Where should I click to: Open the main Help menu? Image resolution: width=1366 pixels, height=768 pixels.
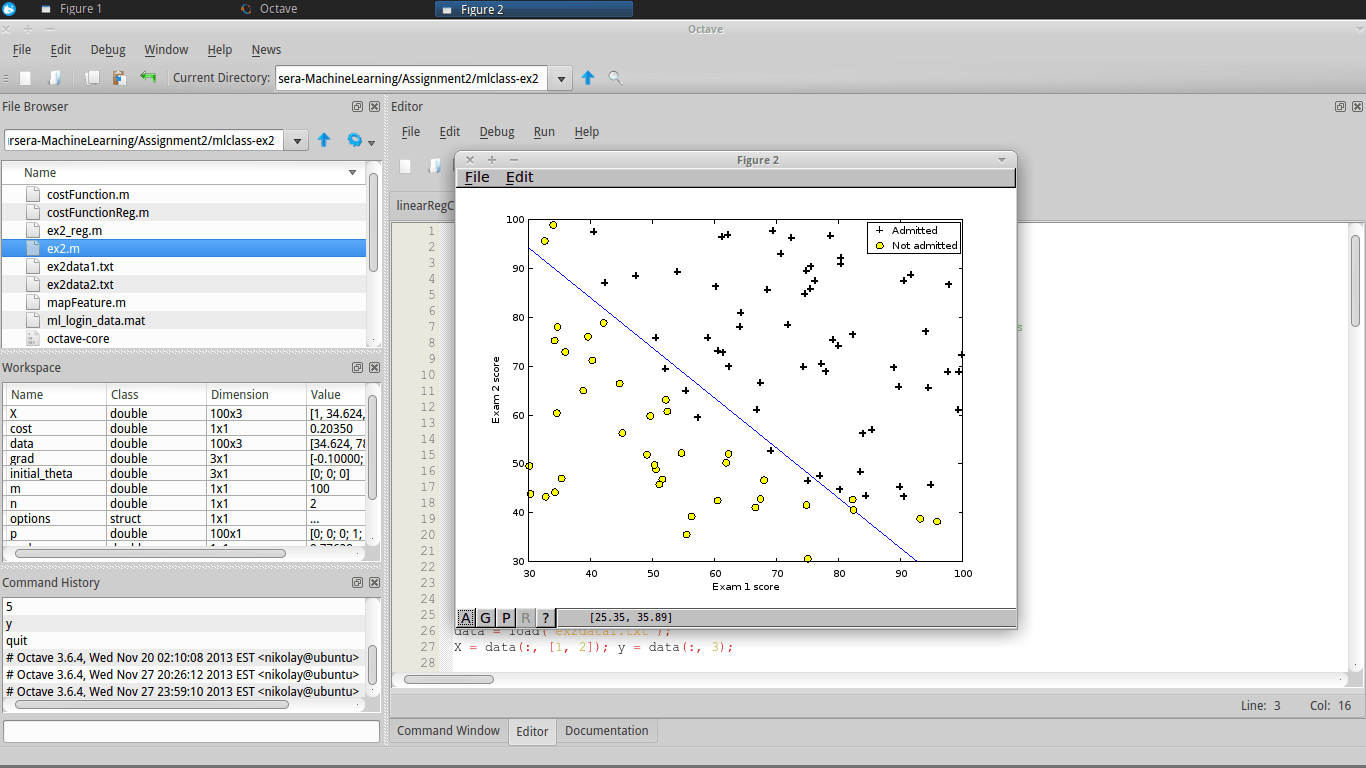pyautogui.click(x=220, y=50)
